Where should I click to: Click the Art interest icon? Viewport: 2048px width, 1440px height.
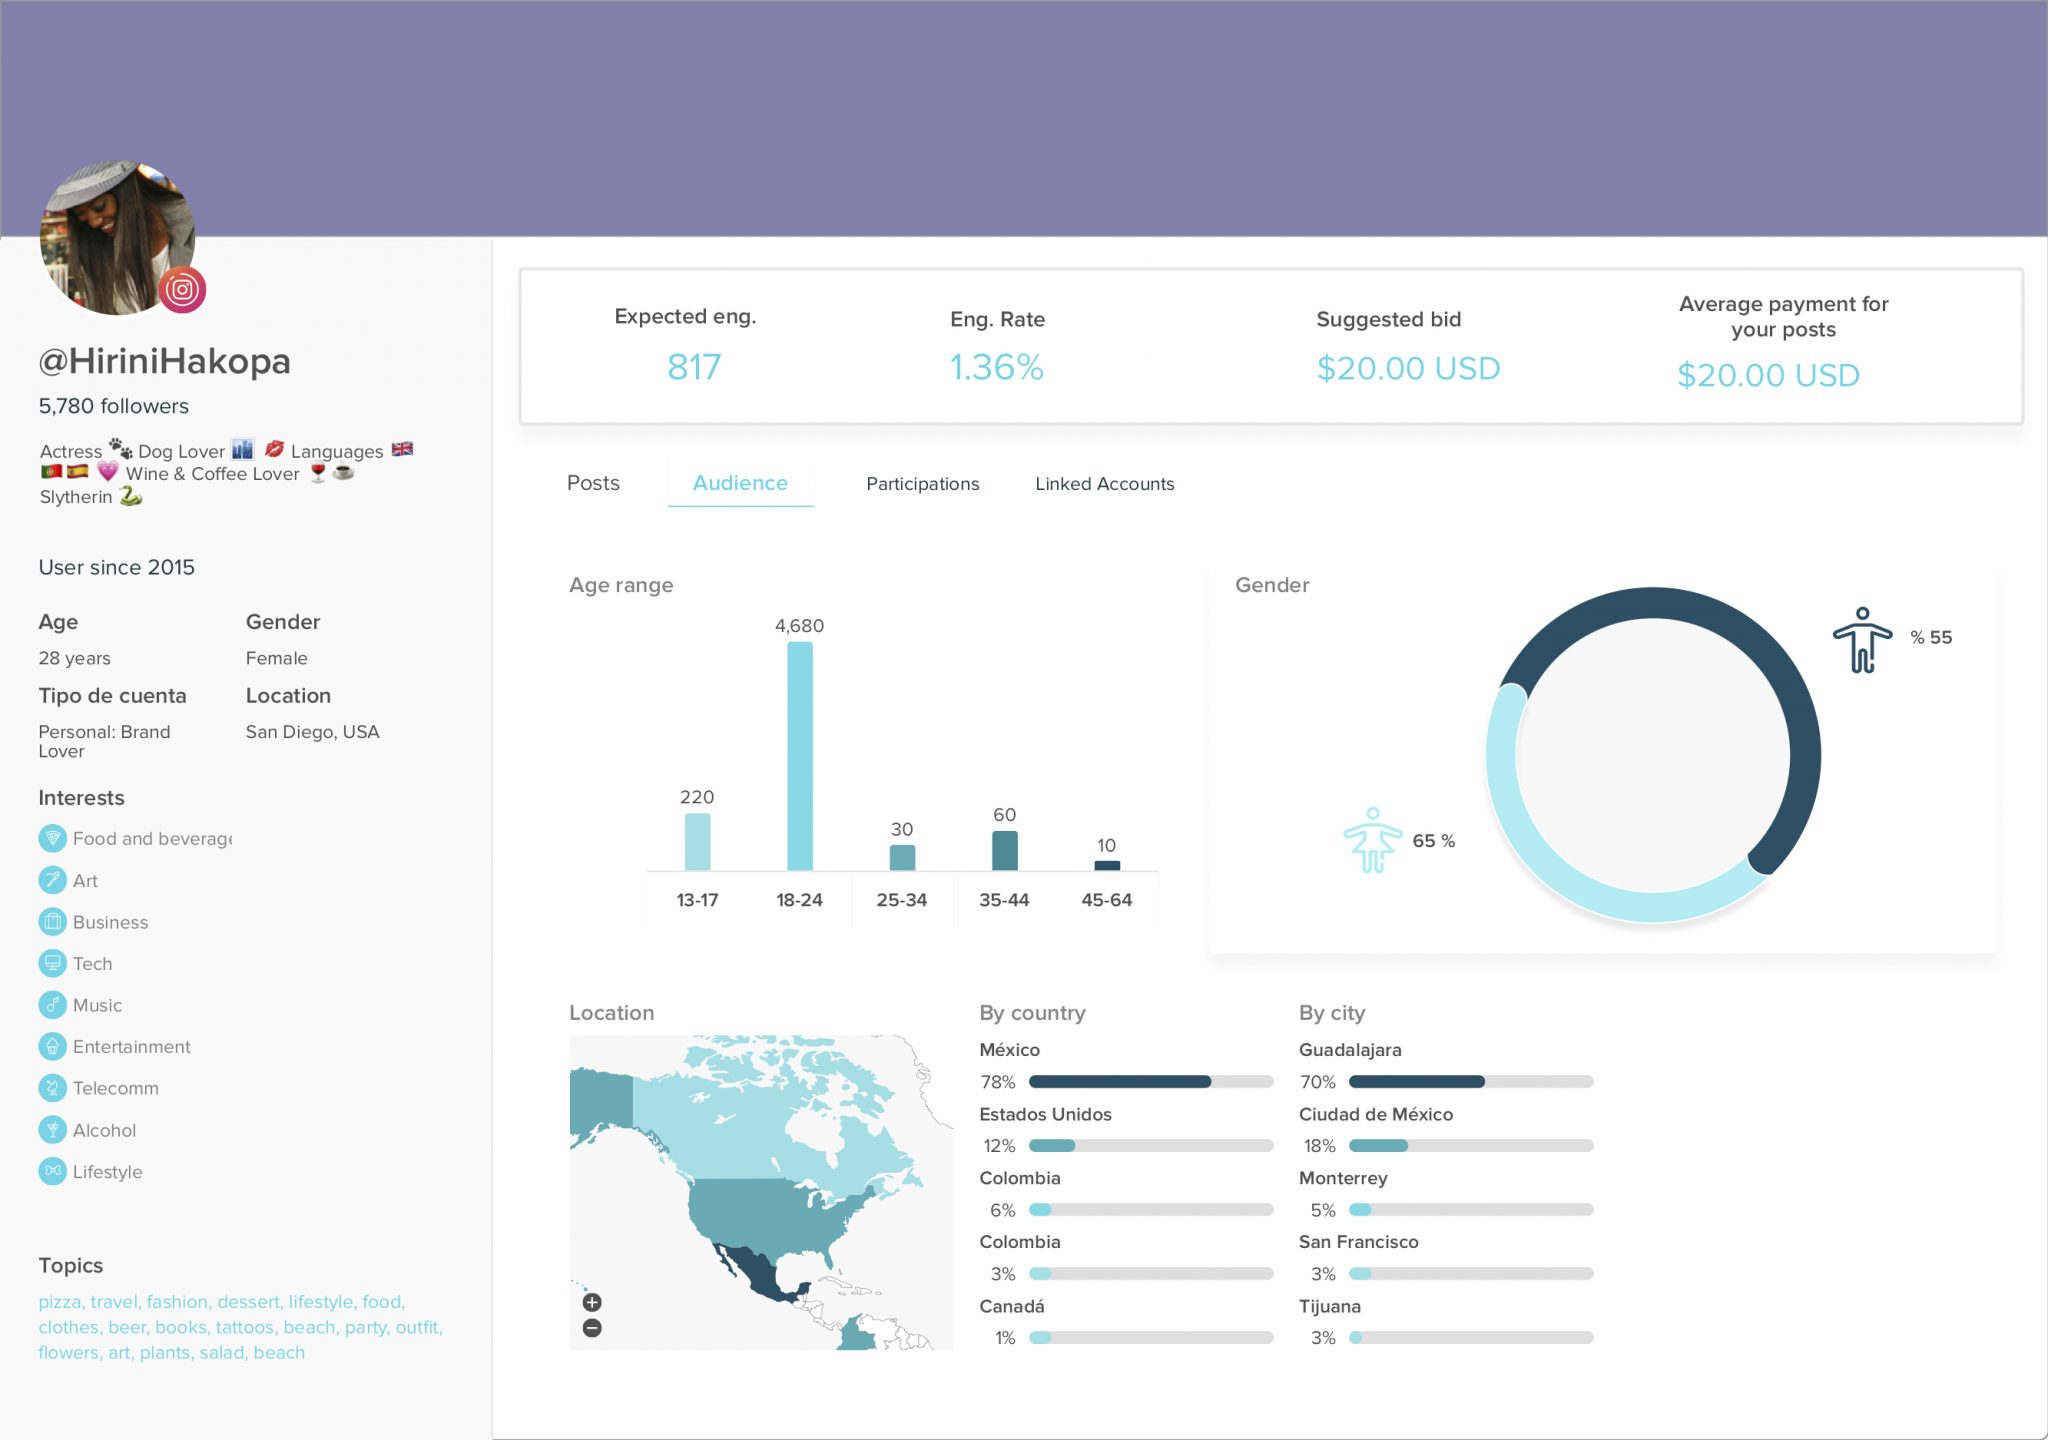(52, 880)
